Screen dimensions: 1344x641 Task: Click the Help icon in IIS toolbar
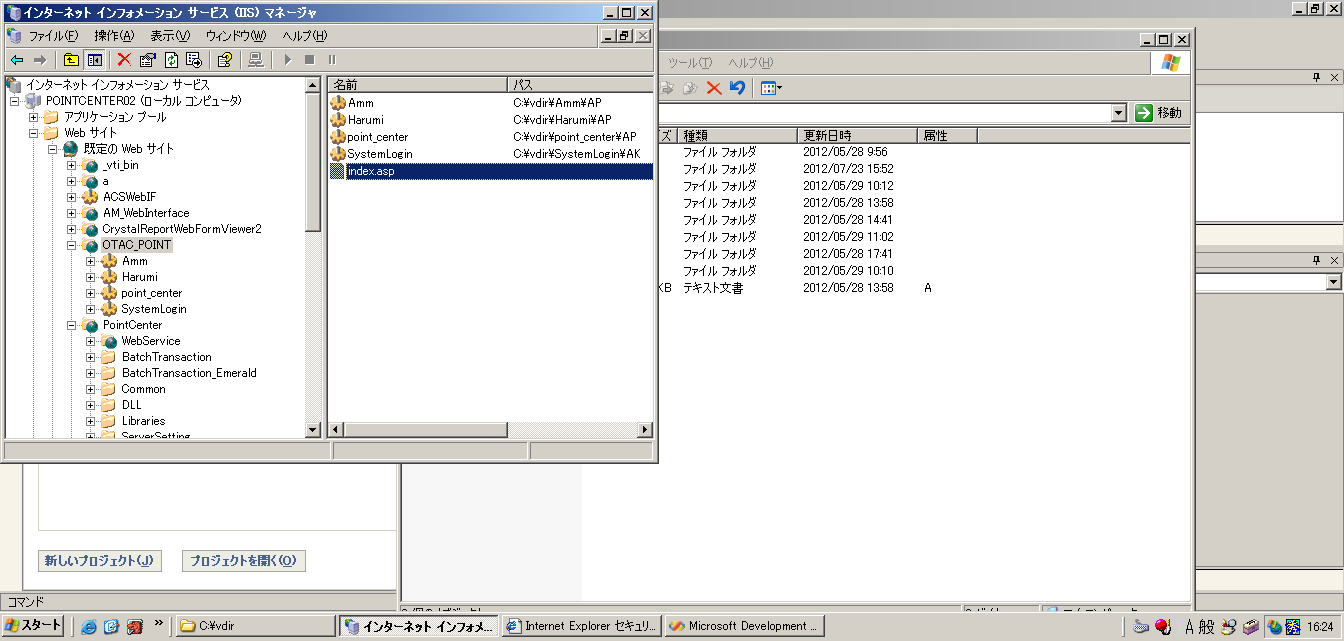tap(225, 60)
